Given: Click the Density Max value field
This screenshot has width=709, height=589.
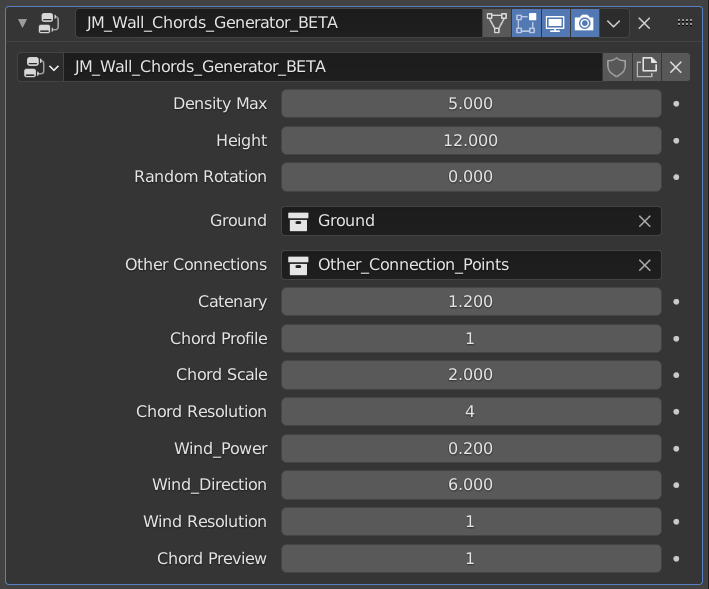Looking at the screenshot, I should pos(471,104).
